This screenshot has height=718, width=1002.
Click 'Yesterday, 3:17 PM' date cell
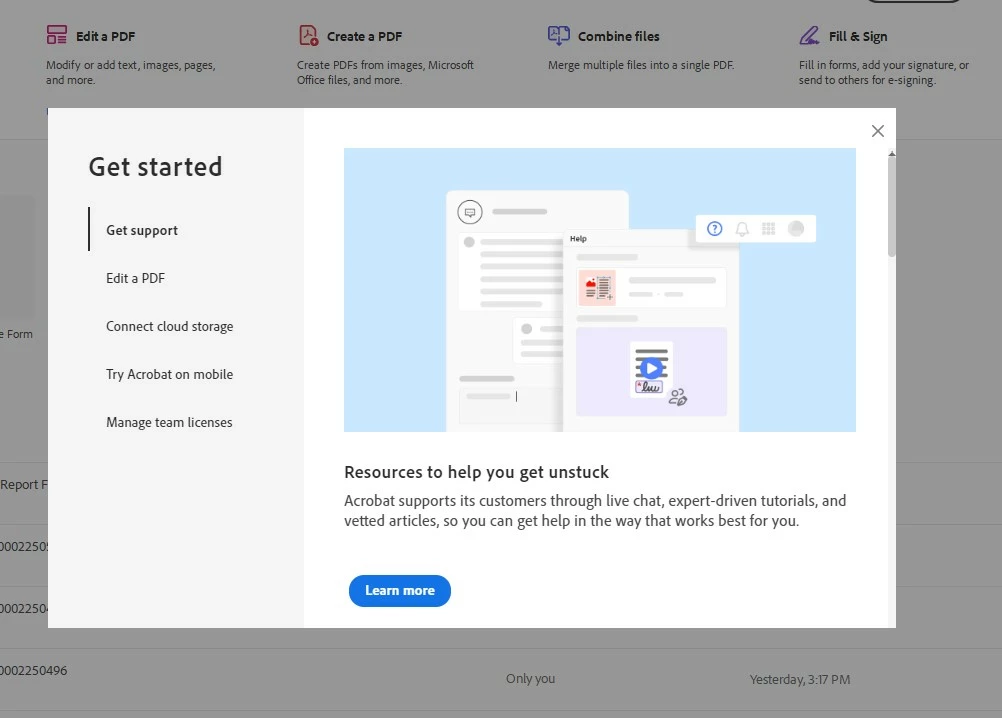[799, 680]
